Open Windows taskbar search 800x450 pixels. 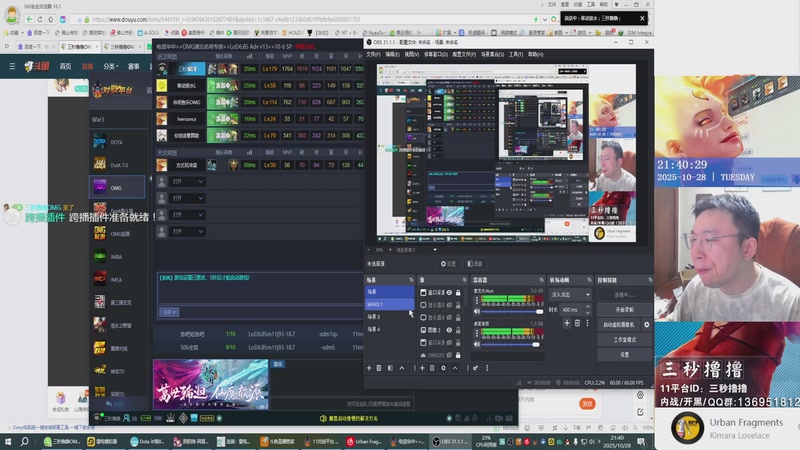pos(24,441)
